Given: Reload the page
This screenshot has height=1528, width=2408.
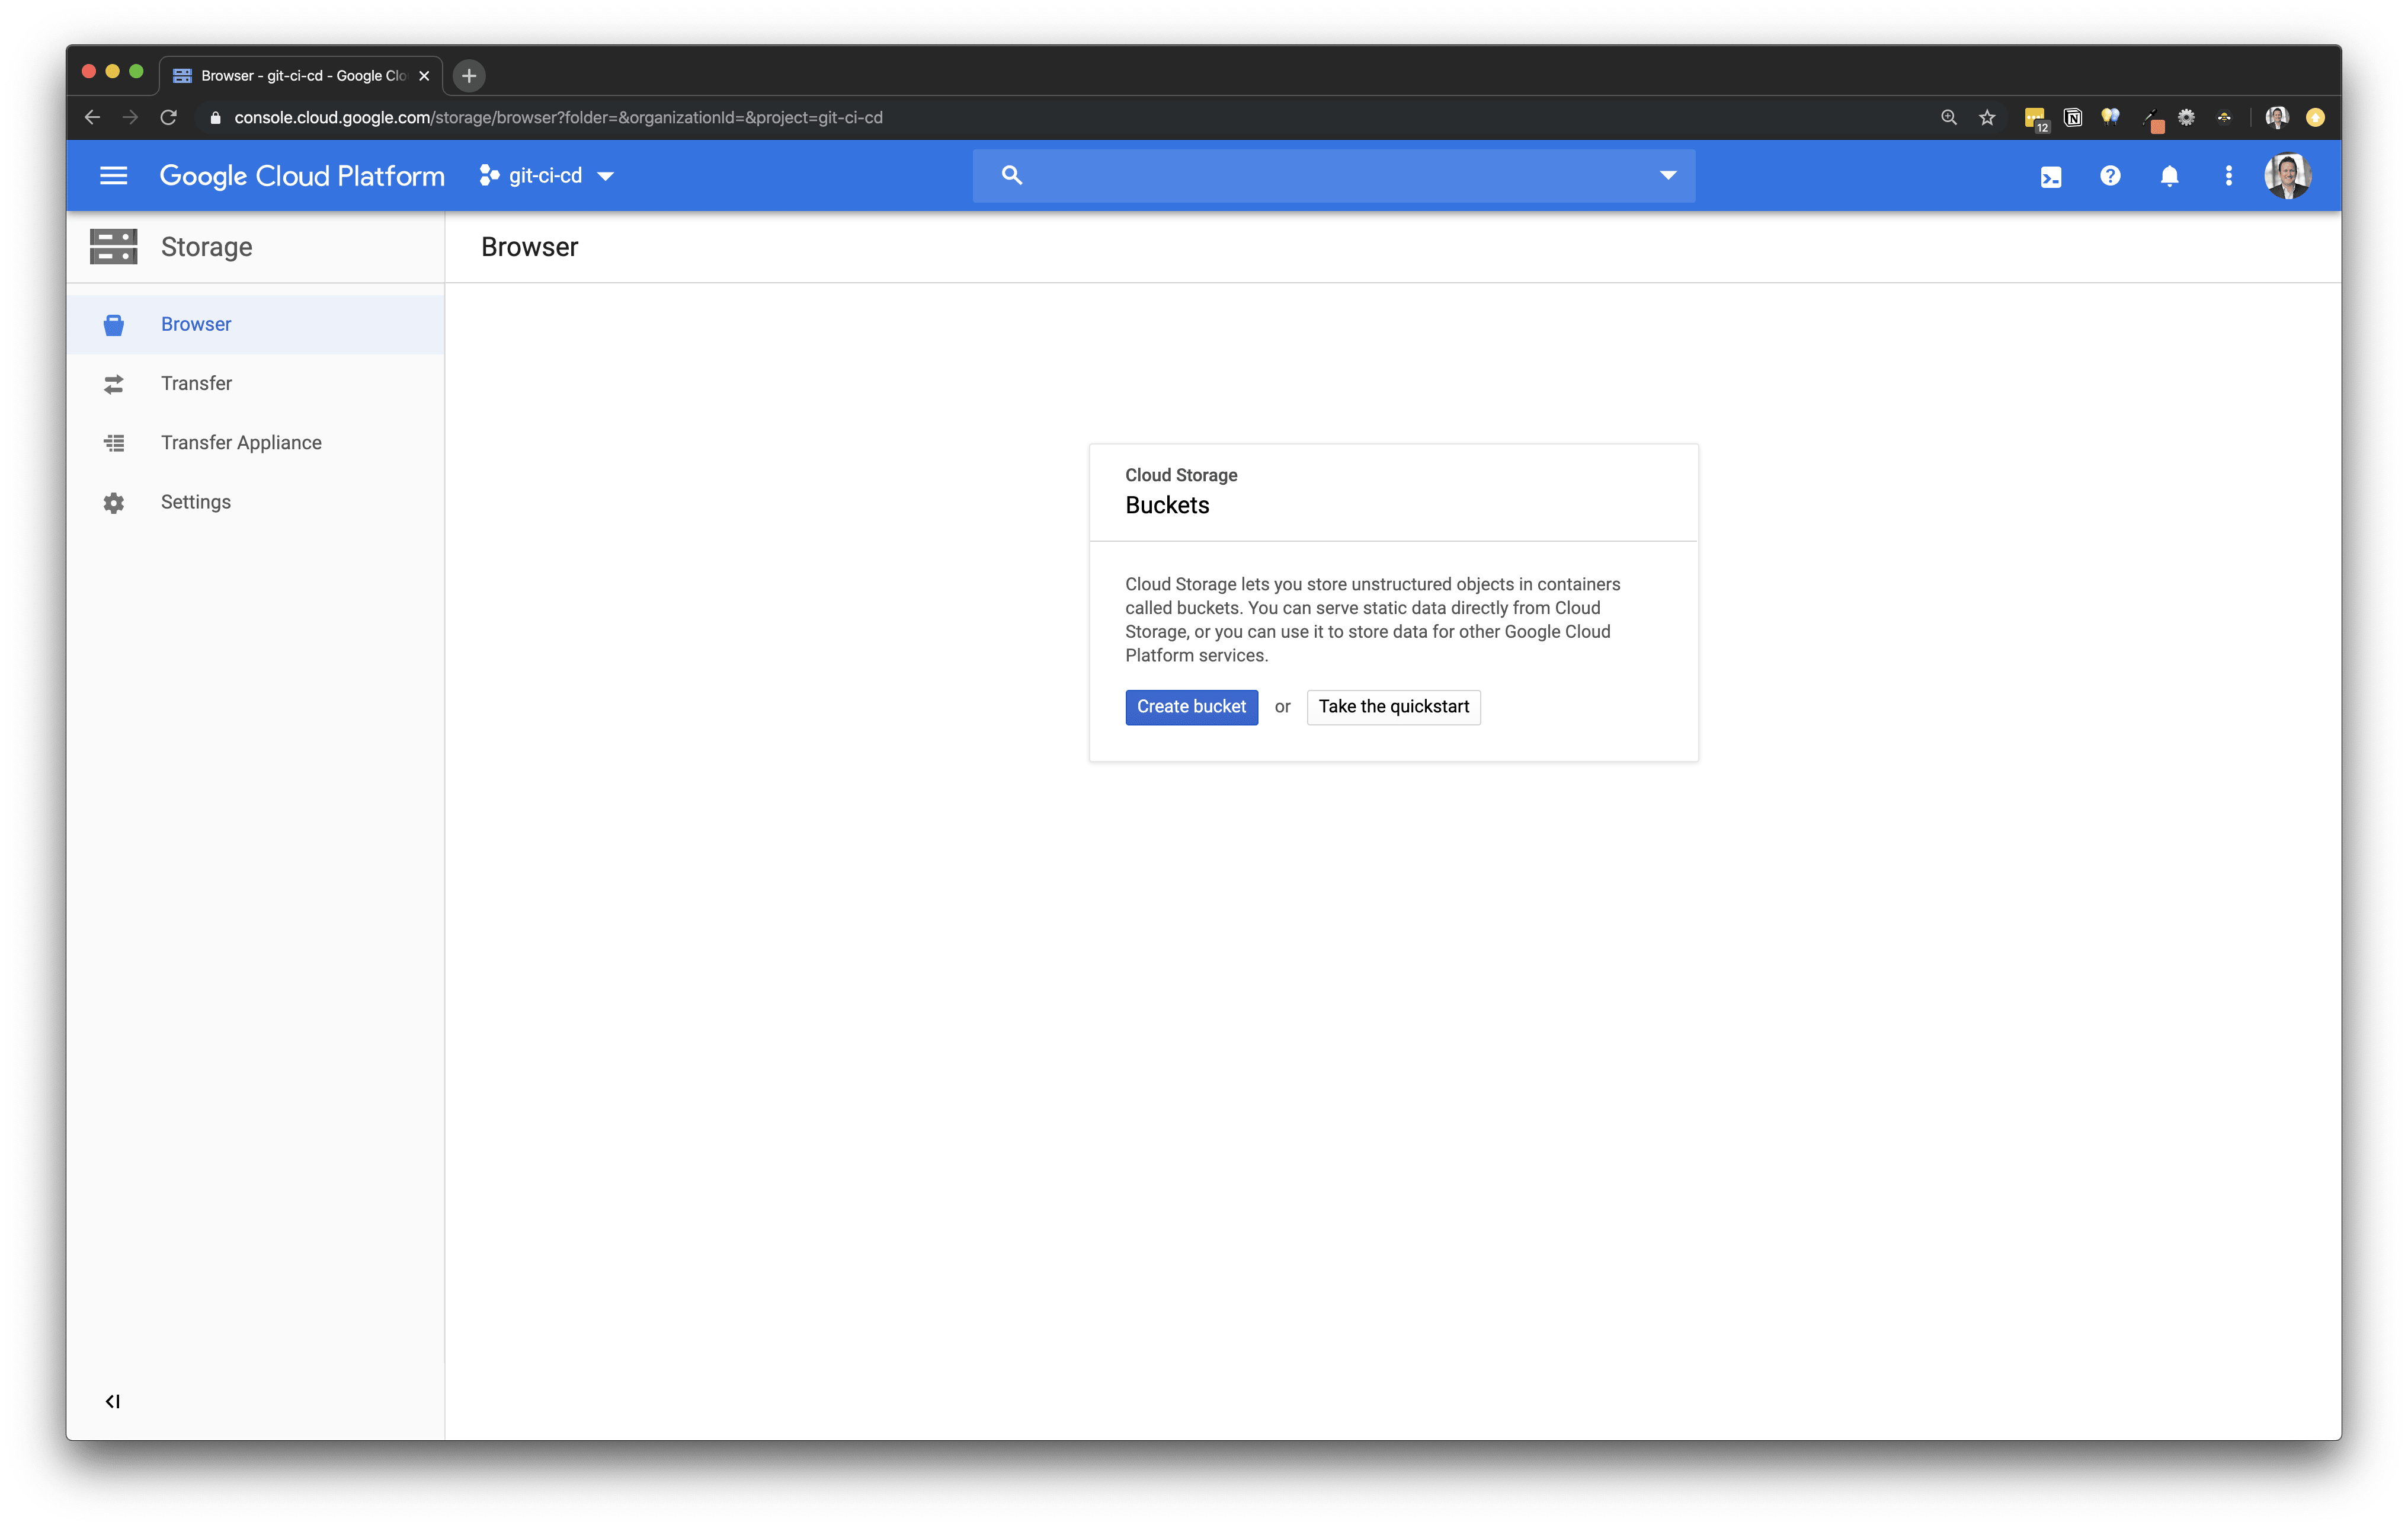Looking at the screenshot, I should click(x=168, y=117).
